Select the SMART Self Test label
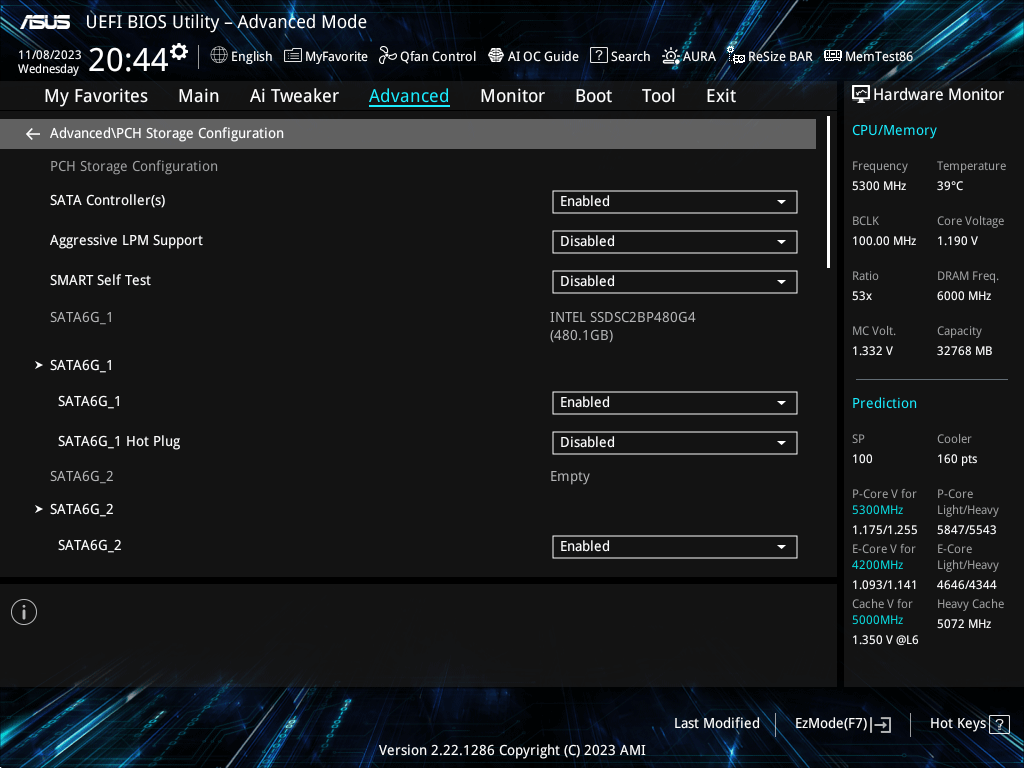The image size is (1024, 768). click(100, 280)
